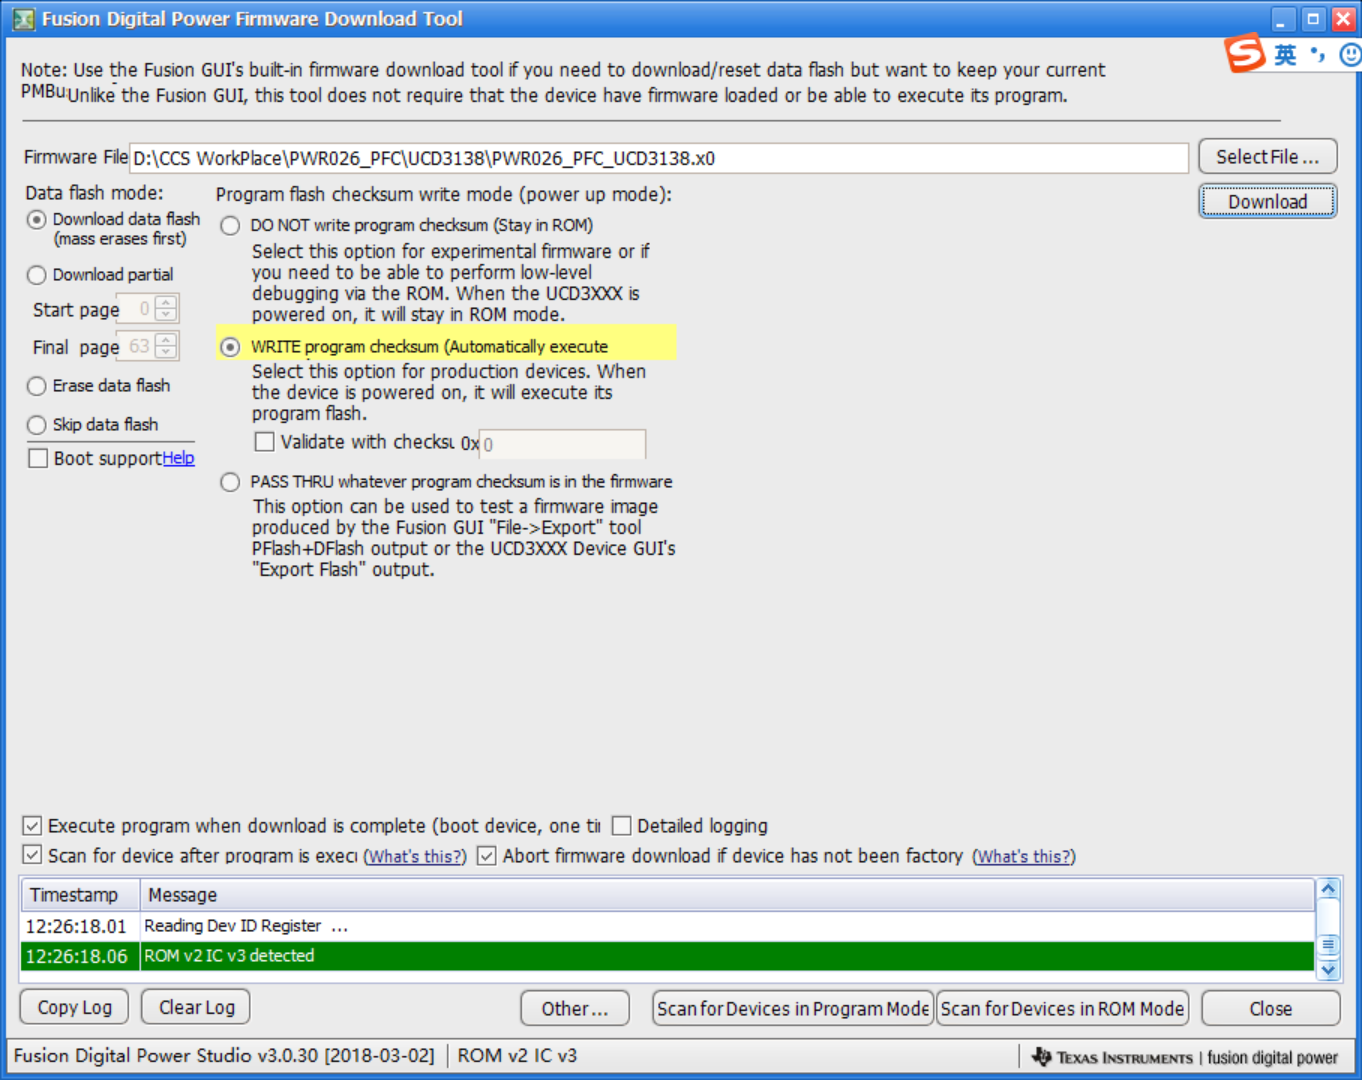
Task: Select DO NOT write program checksum option
Action: coord(230,225)
